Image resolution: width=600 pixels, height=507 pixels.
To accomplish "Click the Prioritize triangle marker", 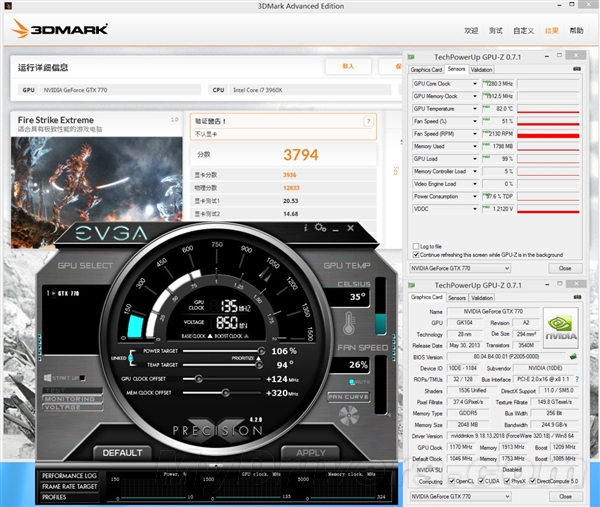I will tap(259, 359).
